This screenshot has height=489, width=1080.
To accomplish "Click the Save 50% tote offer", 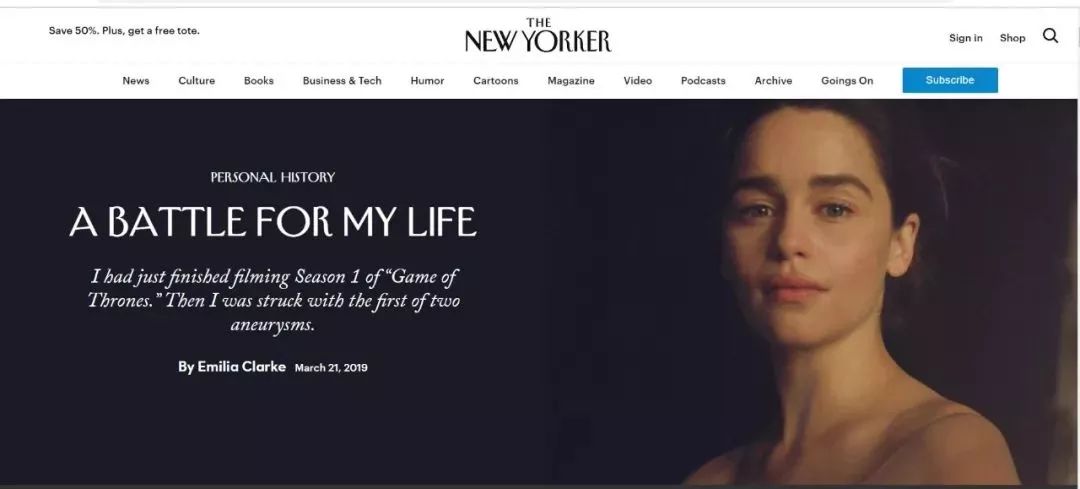I will (124, 30).
